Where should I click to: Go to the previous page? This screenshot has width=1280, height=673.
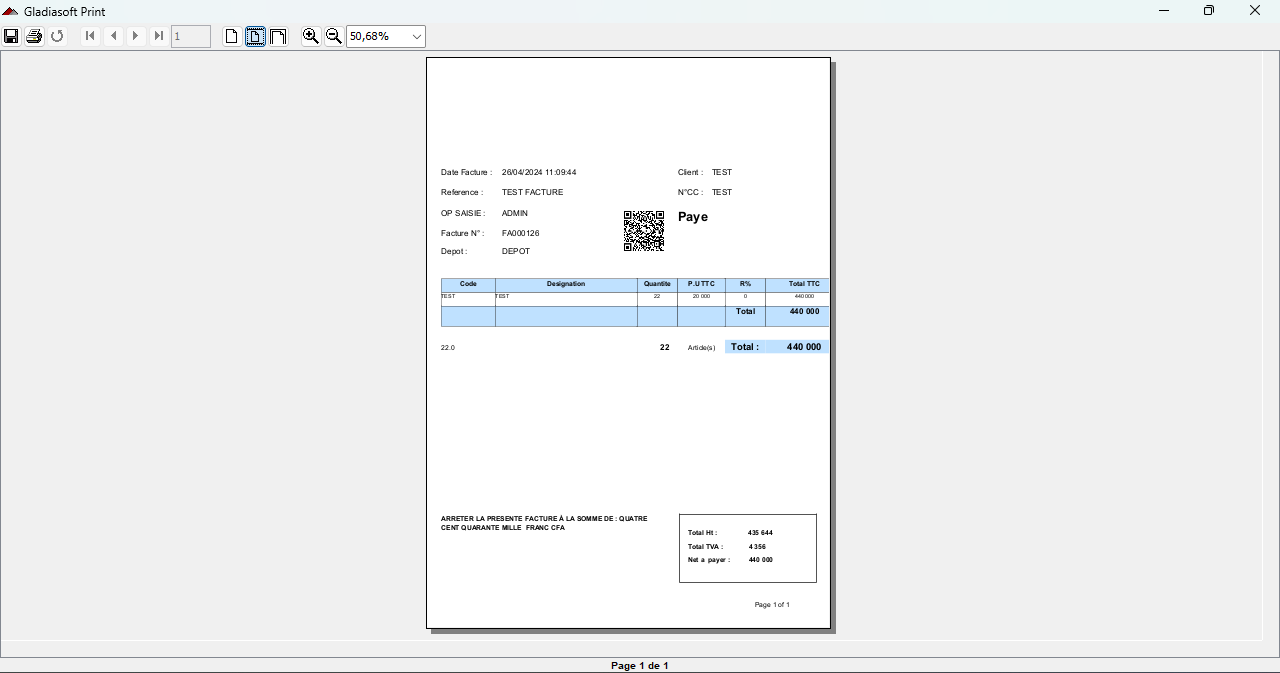pyautogui.click(x=113, y=36)
